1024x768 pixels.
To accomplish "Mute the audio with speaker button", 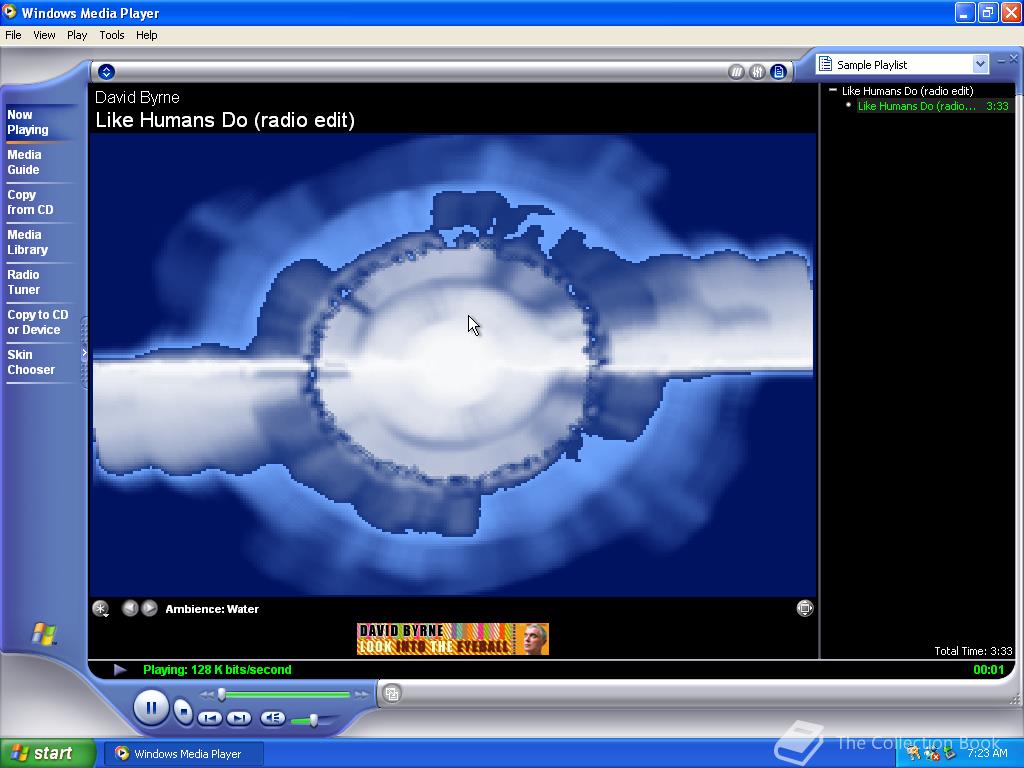I will [x=273, y=718].
